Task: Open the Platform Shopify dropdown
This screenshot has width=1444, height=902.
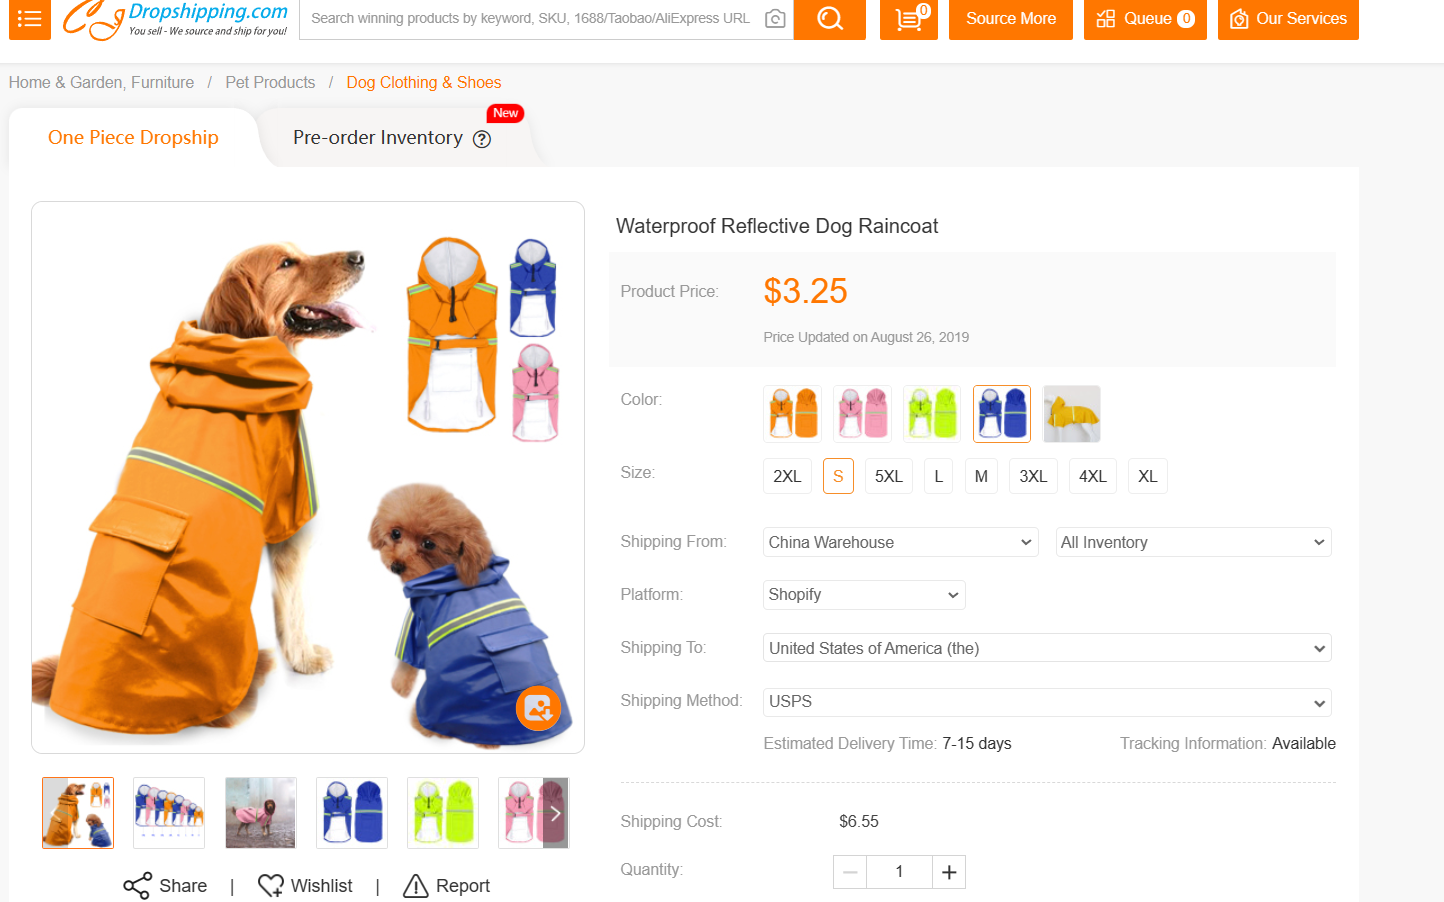Action: pyautogui.click(x=864, y=595)
